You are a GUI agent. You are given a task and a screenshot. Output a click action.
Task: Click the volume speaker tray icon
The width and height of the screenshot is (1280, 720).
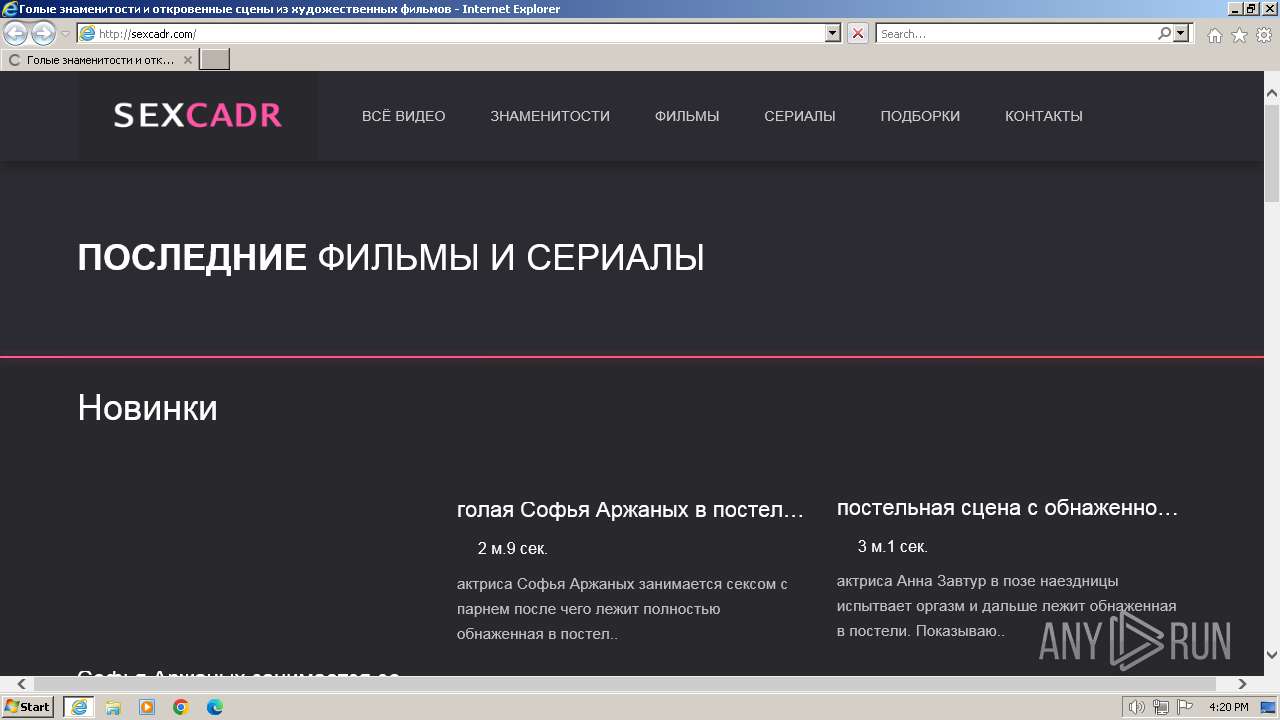point(1136,707)
